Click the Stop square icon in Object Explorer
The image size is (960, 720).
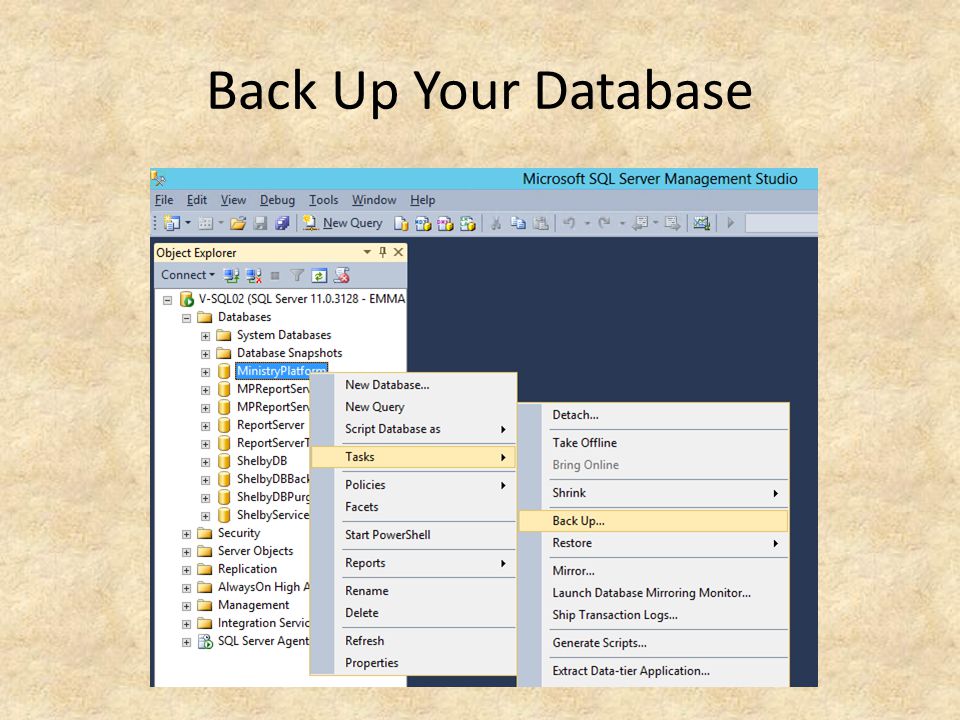(275, 276)
